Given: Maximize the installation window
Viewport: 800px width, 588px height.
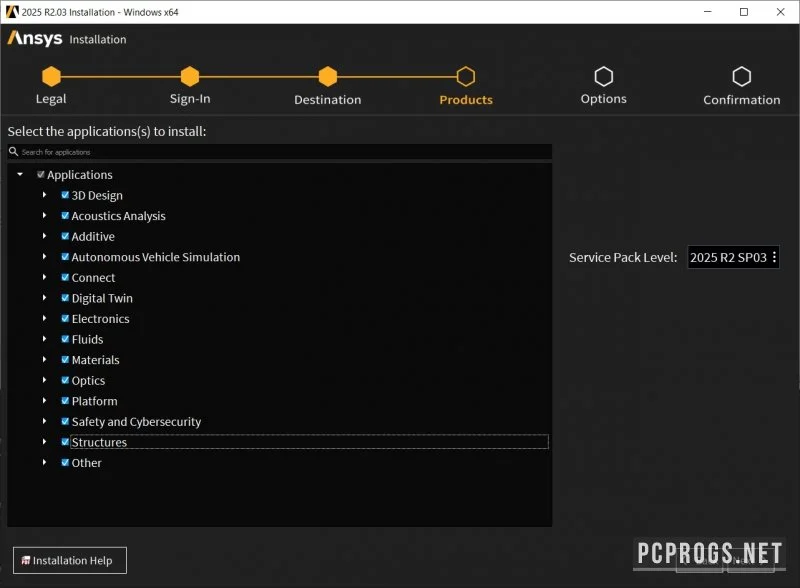Looking at the screenshot, I should [744, 12].
